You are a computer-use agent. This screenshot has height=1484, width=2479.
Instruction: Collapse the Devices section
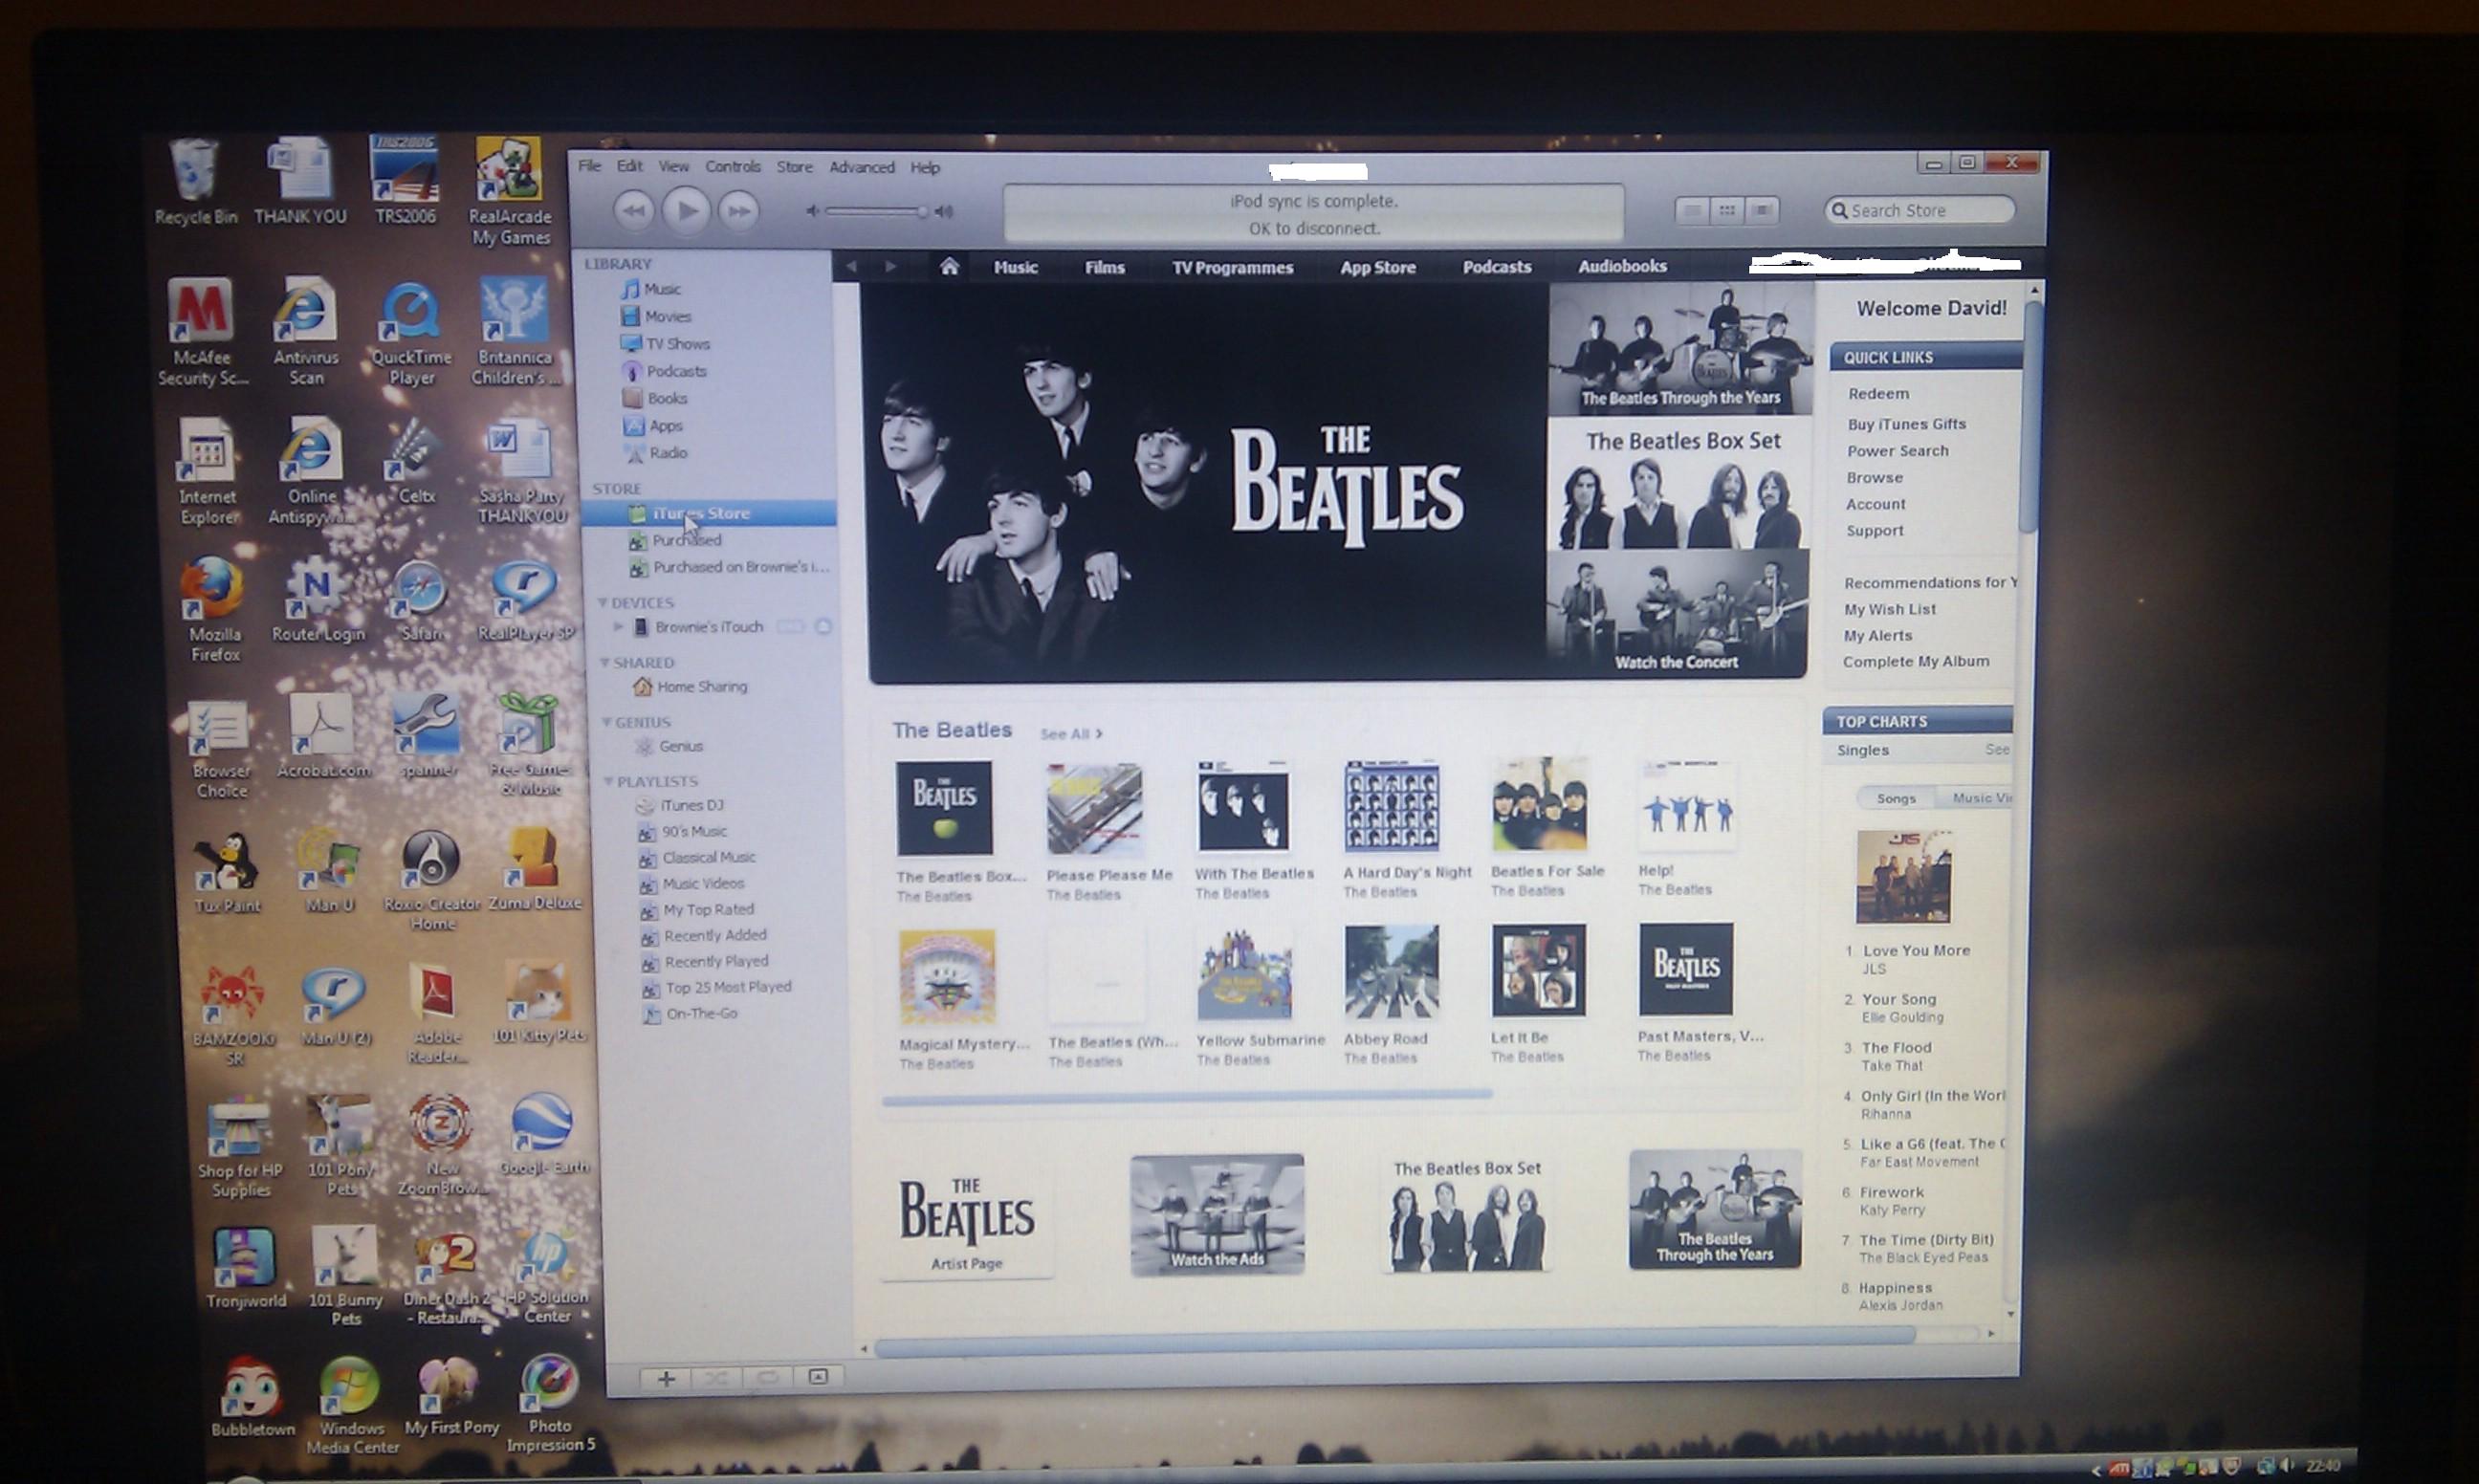tap(602, 603)
